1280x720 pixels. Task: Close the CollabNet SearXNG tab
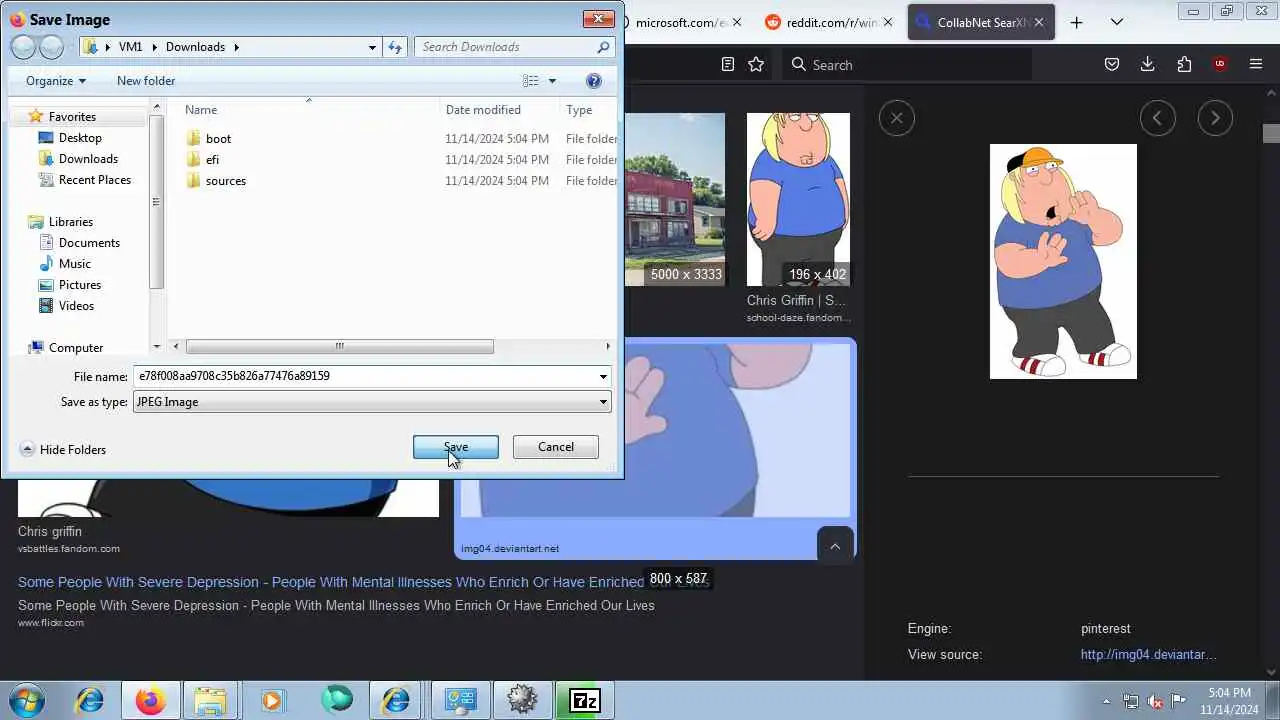coord(1039,22)
